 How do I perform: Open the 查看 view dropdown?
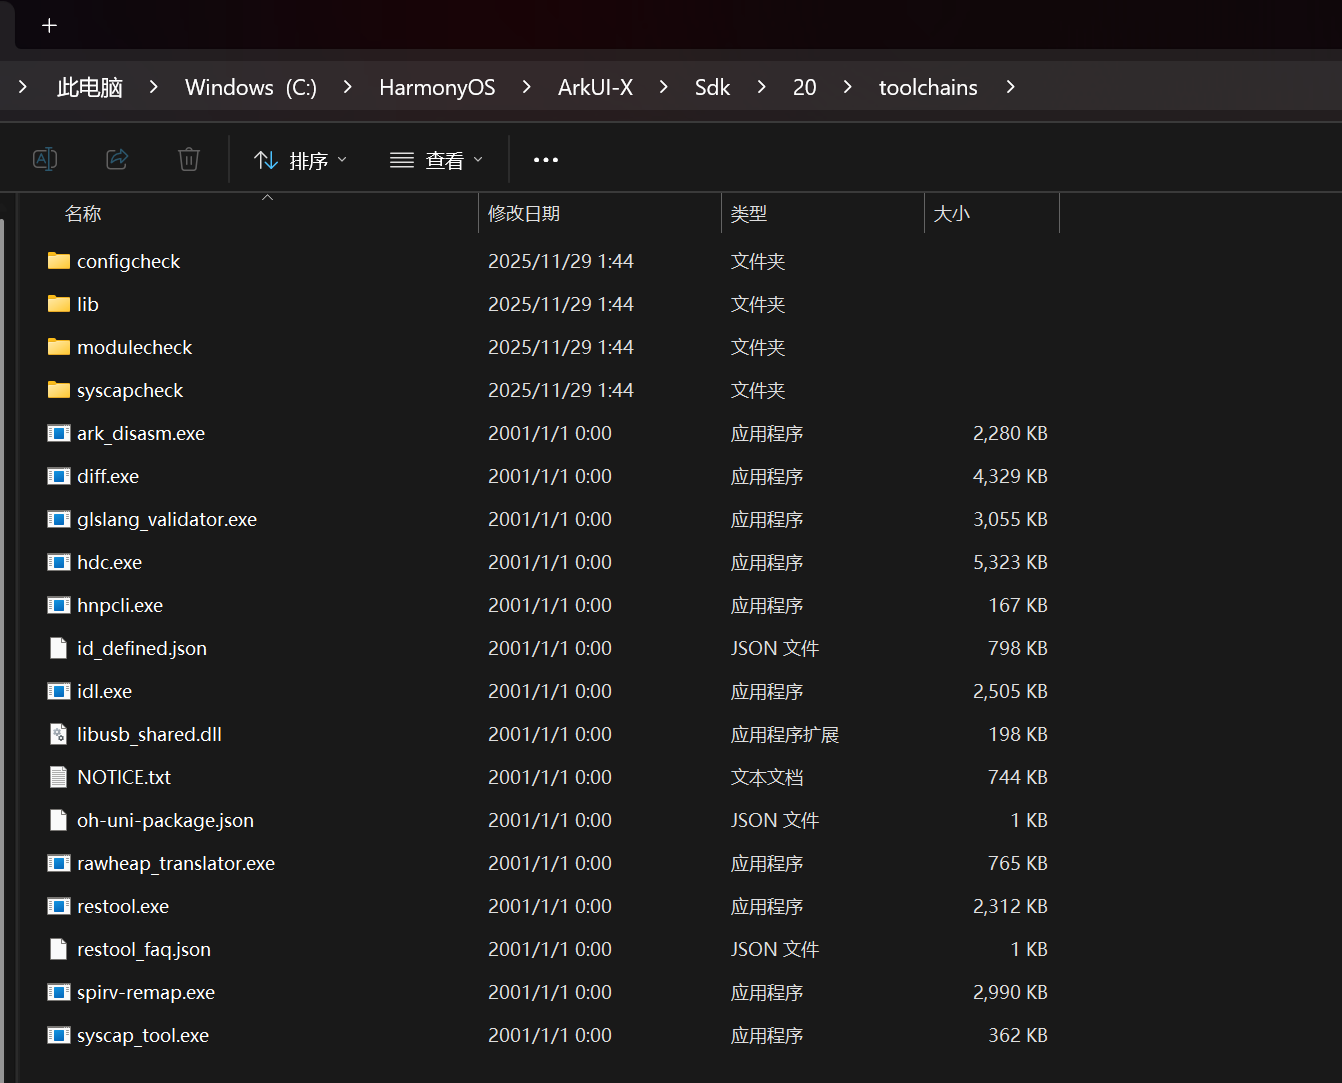[436, 160]
